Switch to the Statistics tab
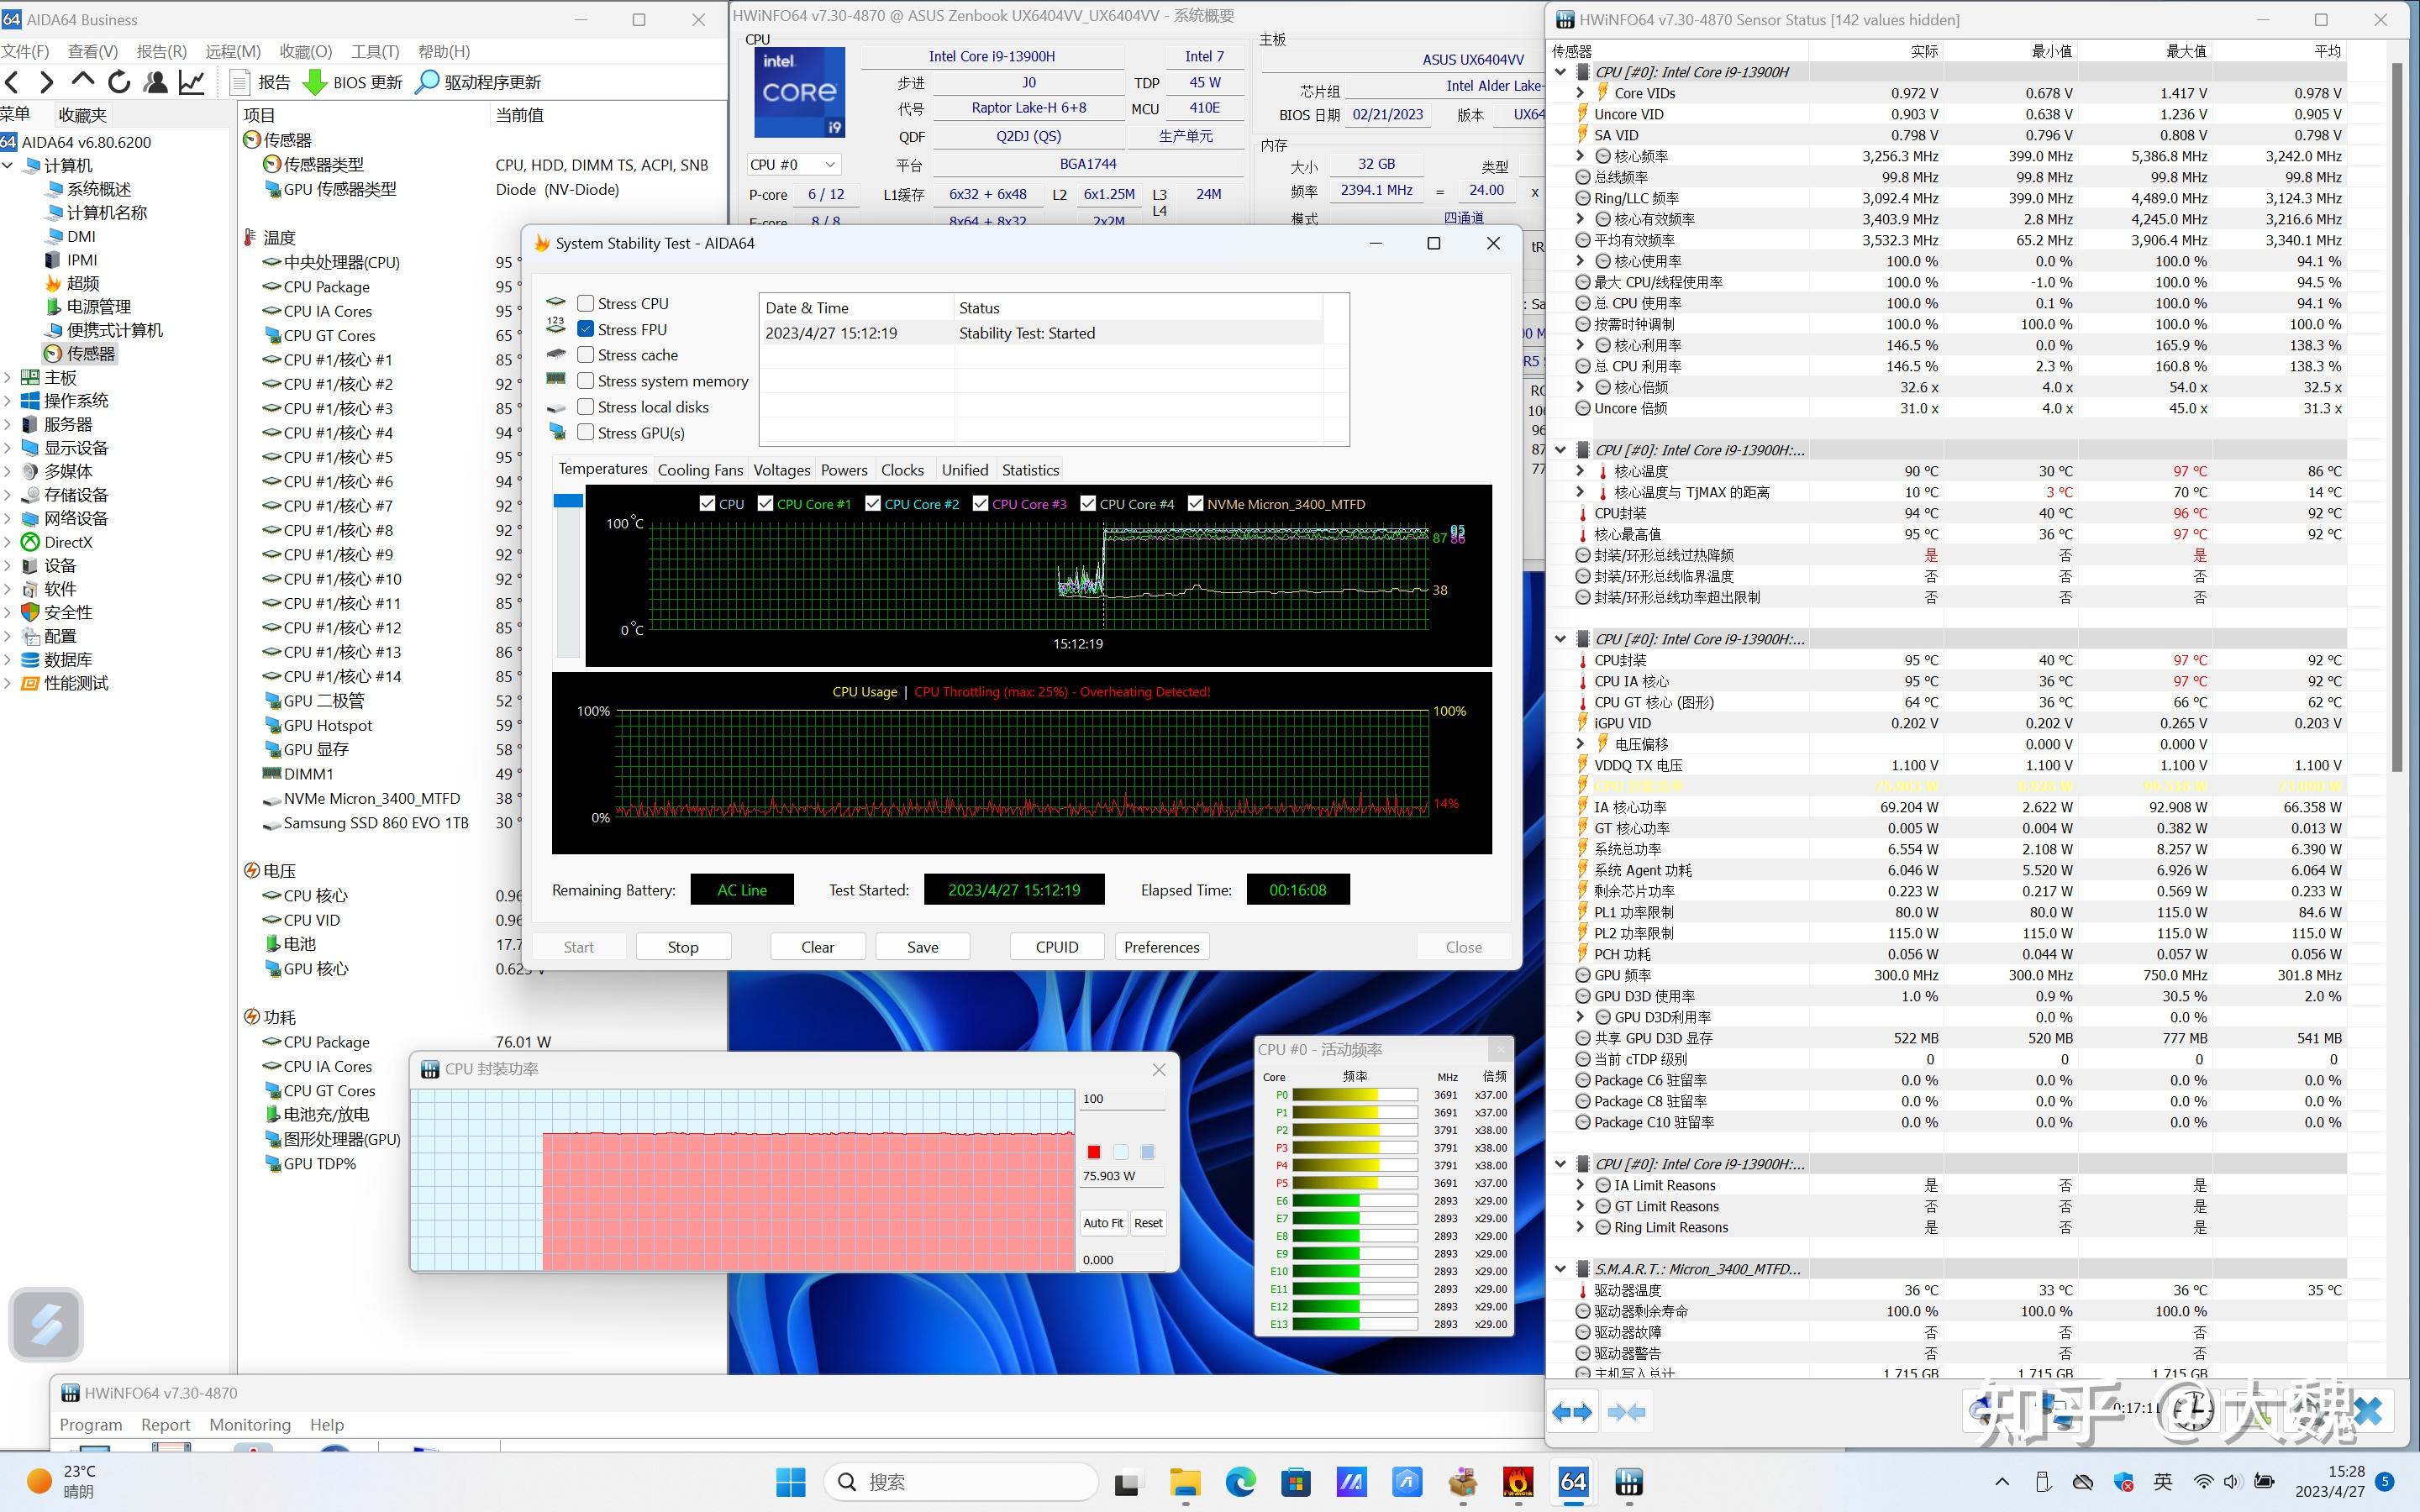2420x1512 pixels. tap(1029, 469)
